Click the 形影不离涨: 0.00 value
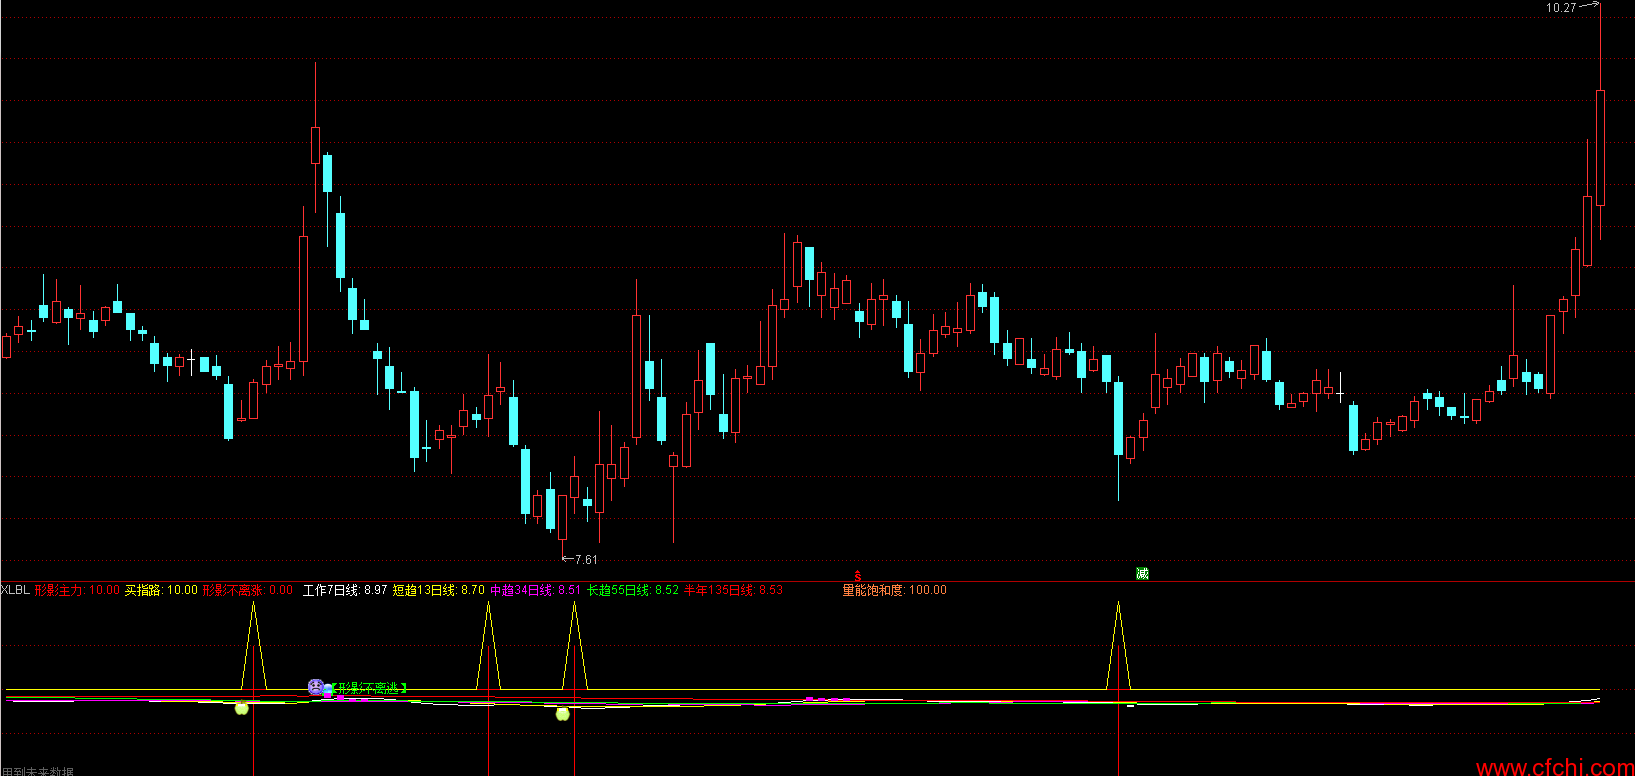Image resolution: width=1635 pixels, height=776 pixels. (x=248, y=590)
